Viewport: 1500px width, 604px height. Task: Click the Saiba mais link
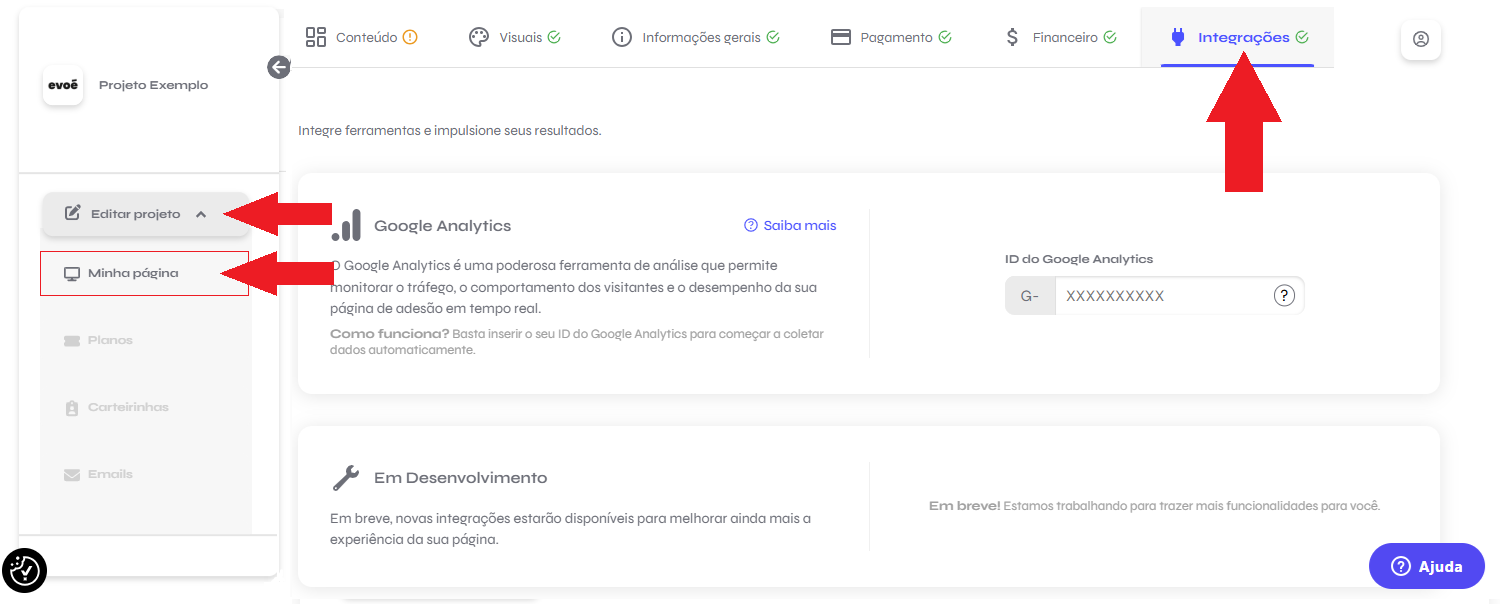790,226
